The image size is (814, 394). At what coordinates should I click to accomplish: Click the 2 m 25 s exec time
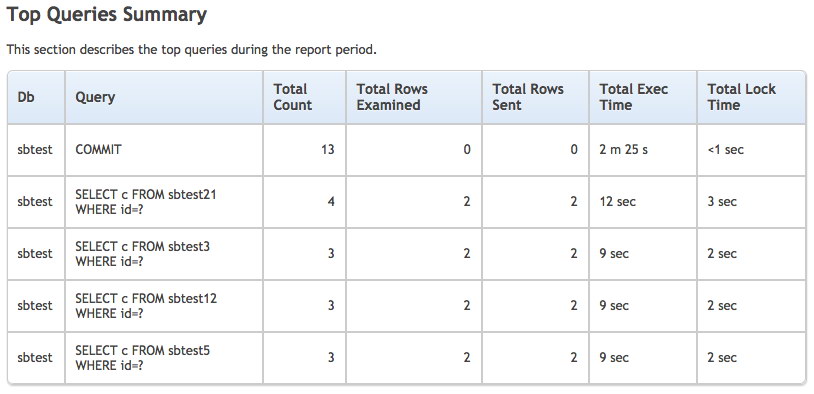[623, 150]
